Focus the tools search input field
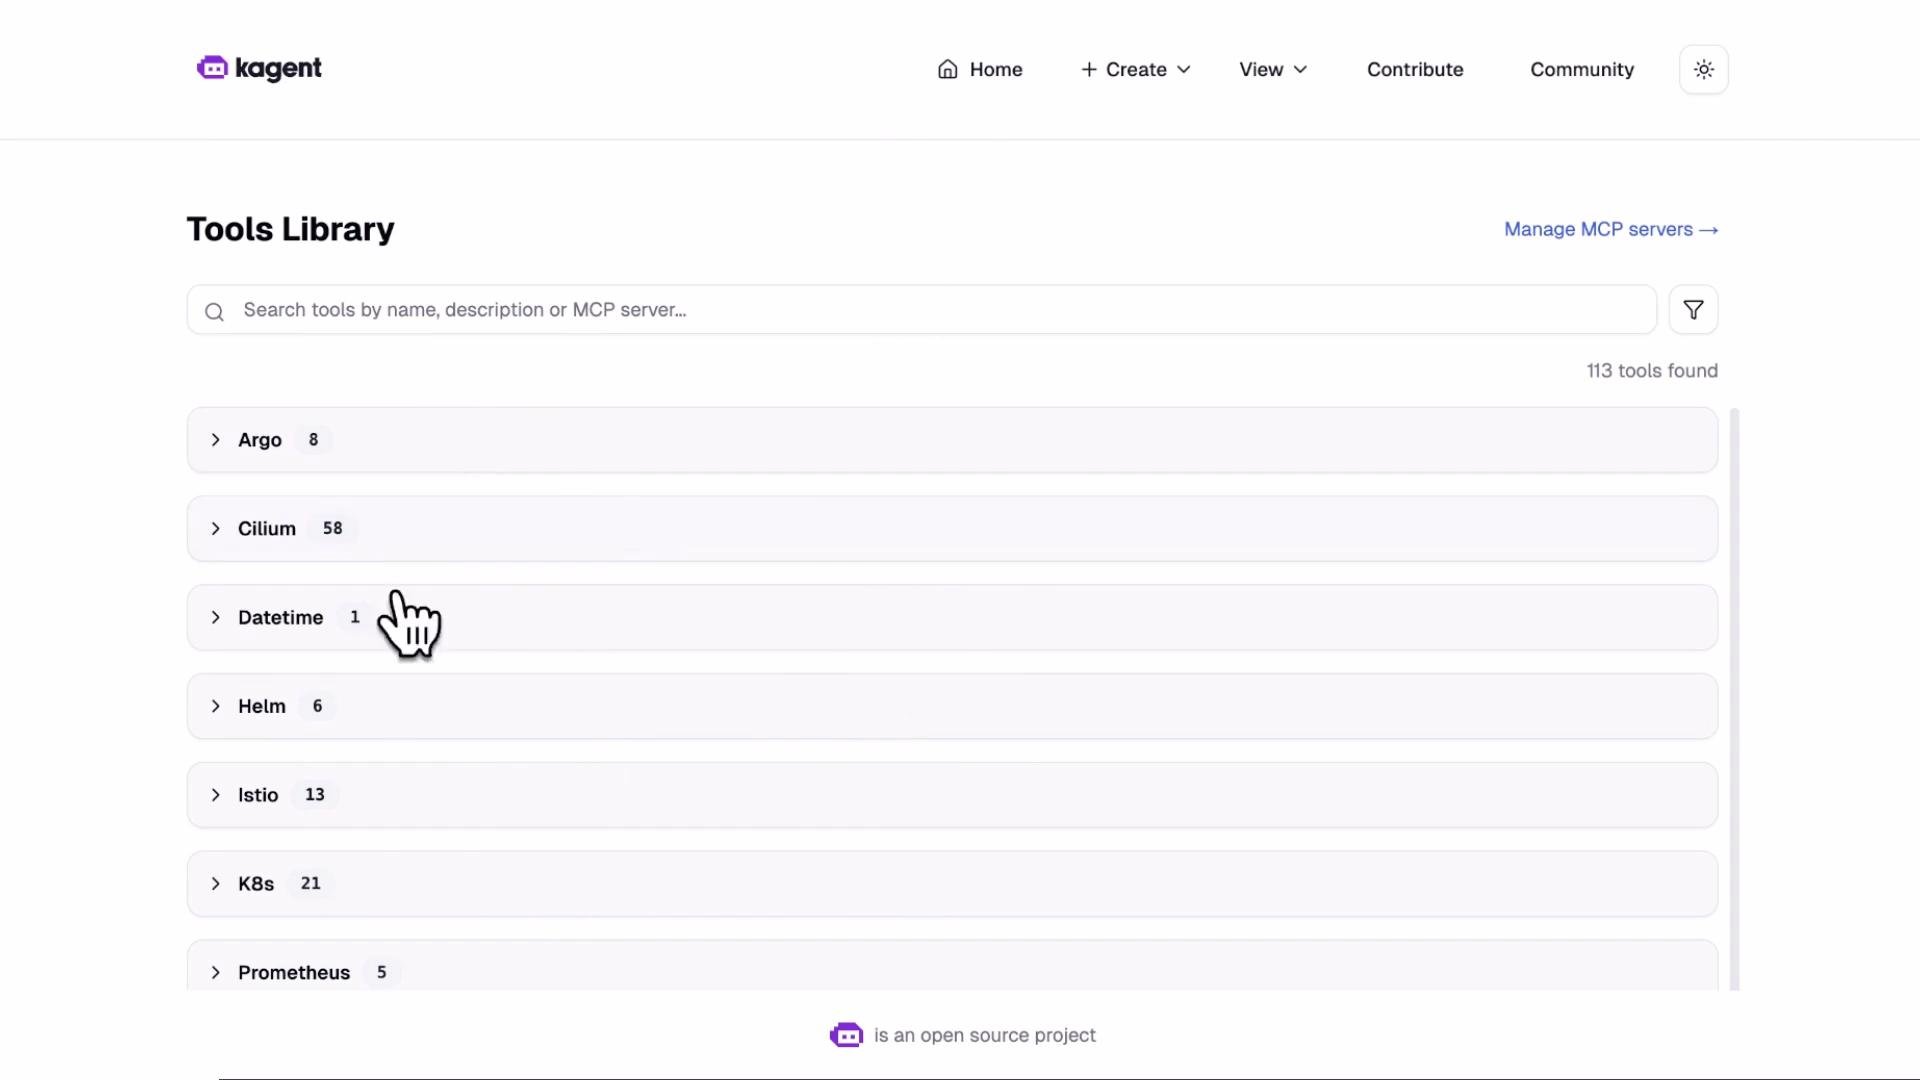 [x=922, y=310]
